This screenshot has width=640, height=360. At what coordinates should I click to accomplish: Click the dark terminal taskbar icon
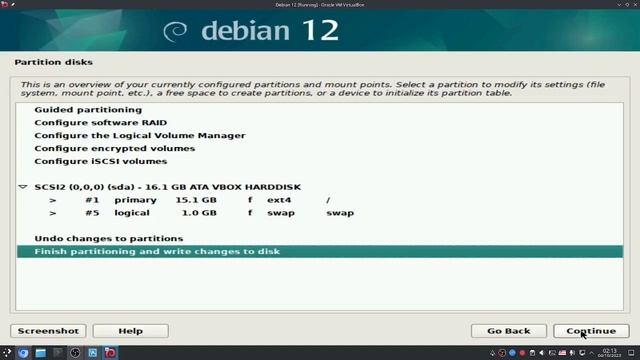click(58, 353)
